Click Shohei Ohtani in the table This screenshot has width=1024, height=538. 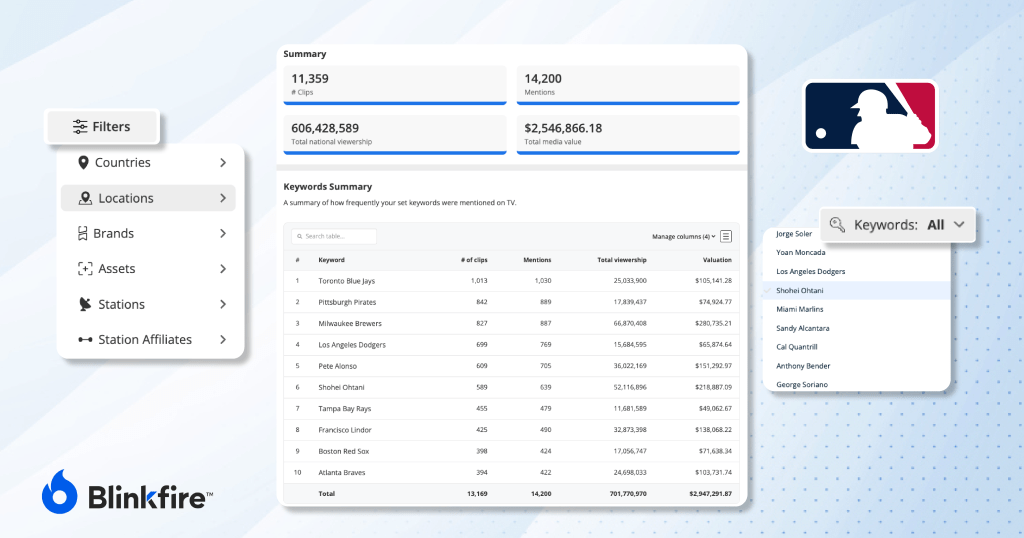tap(341, 387)
